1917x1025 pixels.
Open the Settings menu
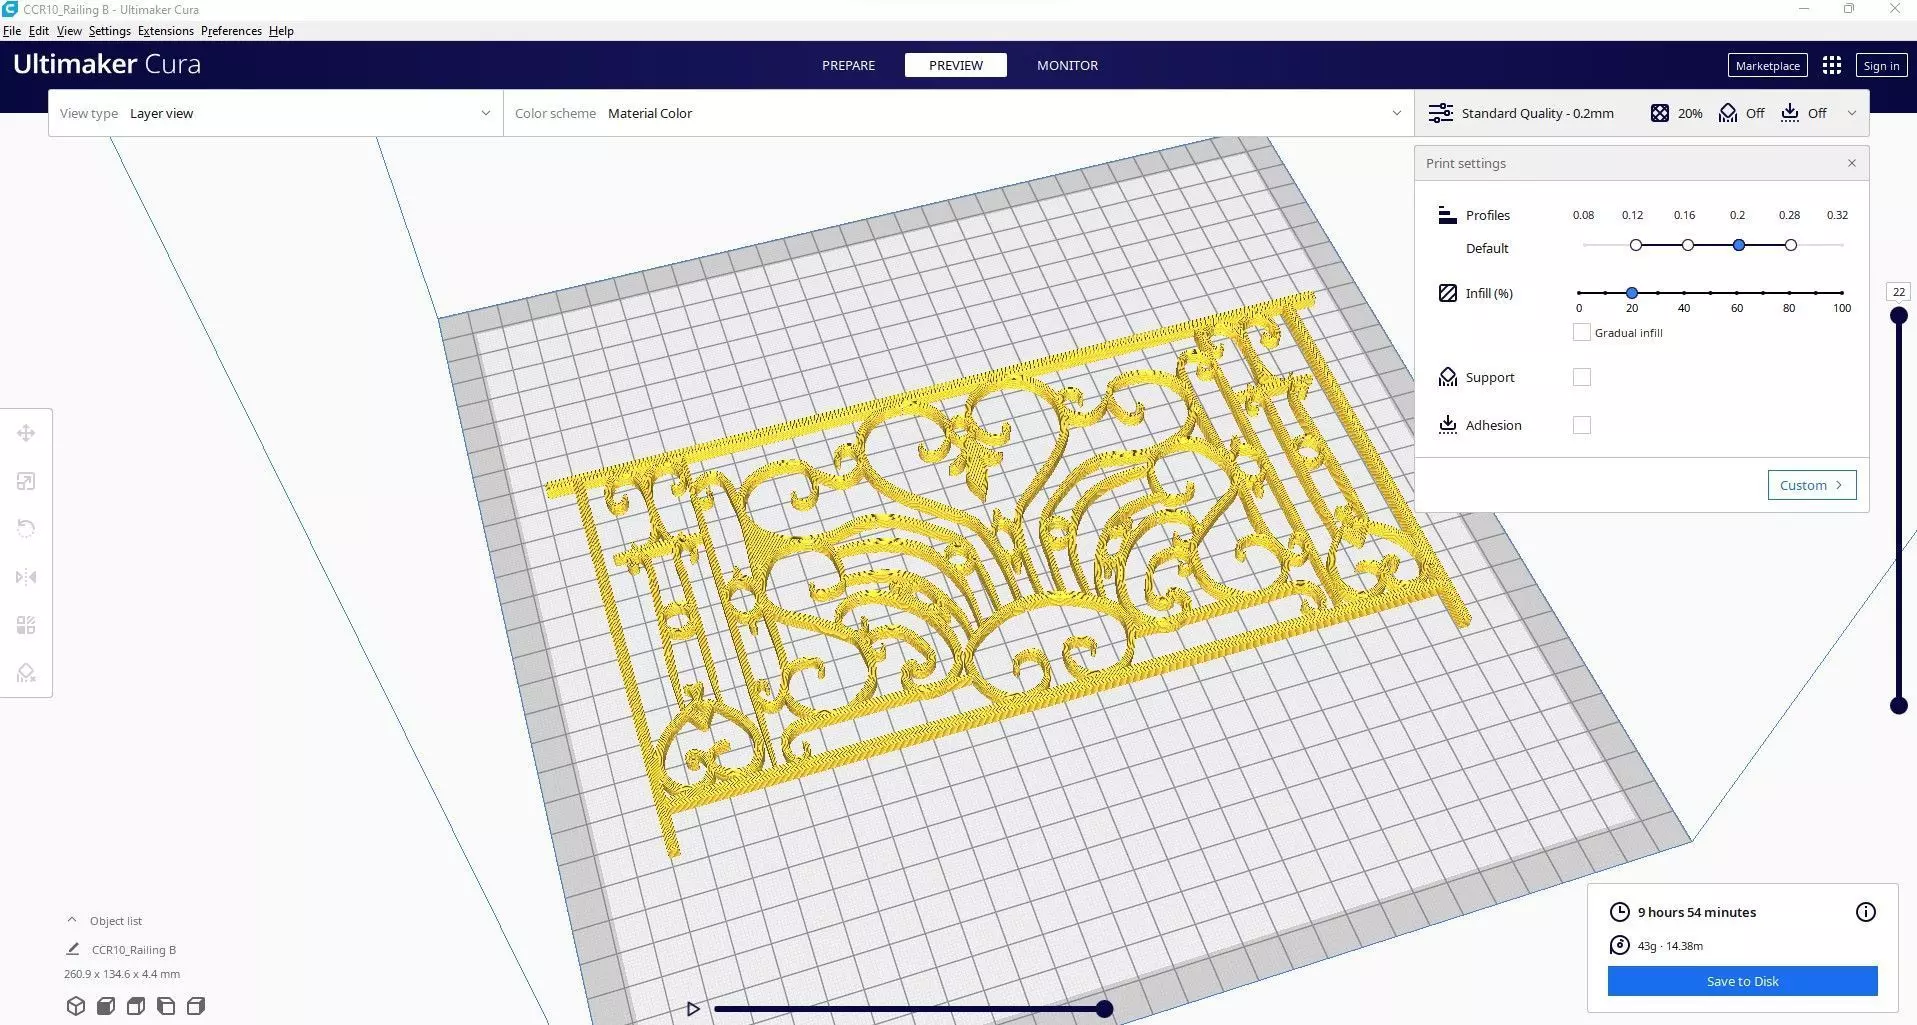(x=109, y=31)
